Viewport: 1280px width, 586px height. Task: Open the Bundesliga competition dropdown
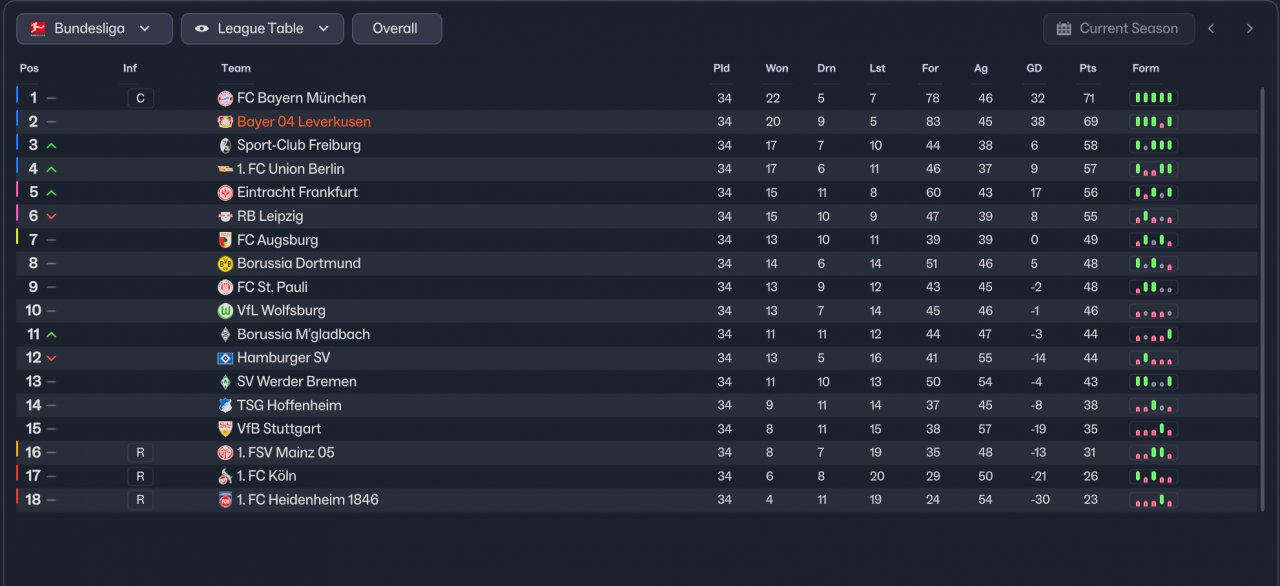click(x=94, y=29)
